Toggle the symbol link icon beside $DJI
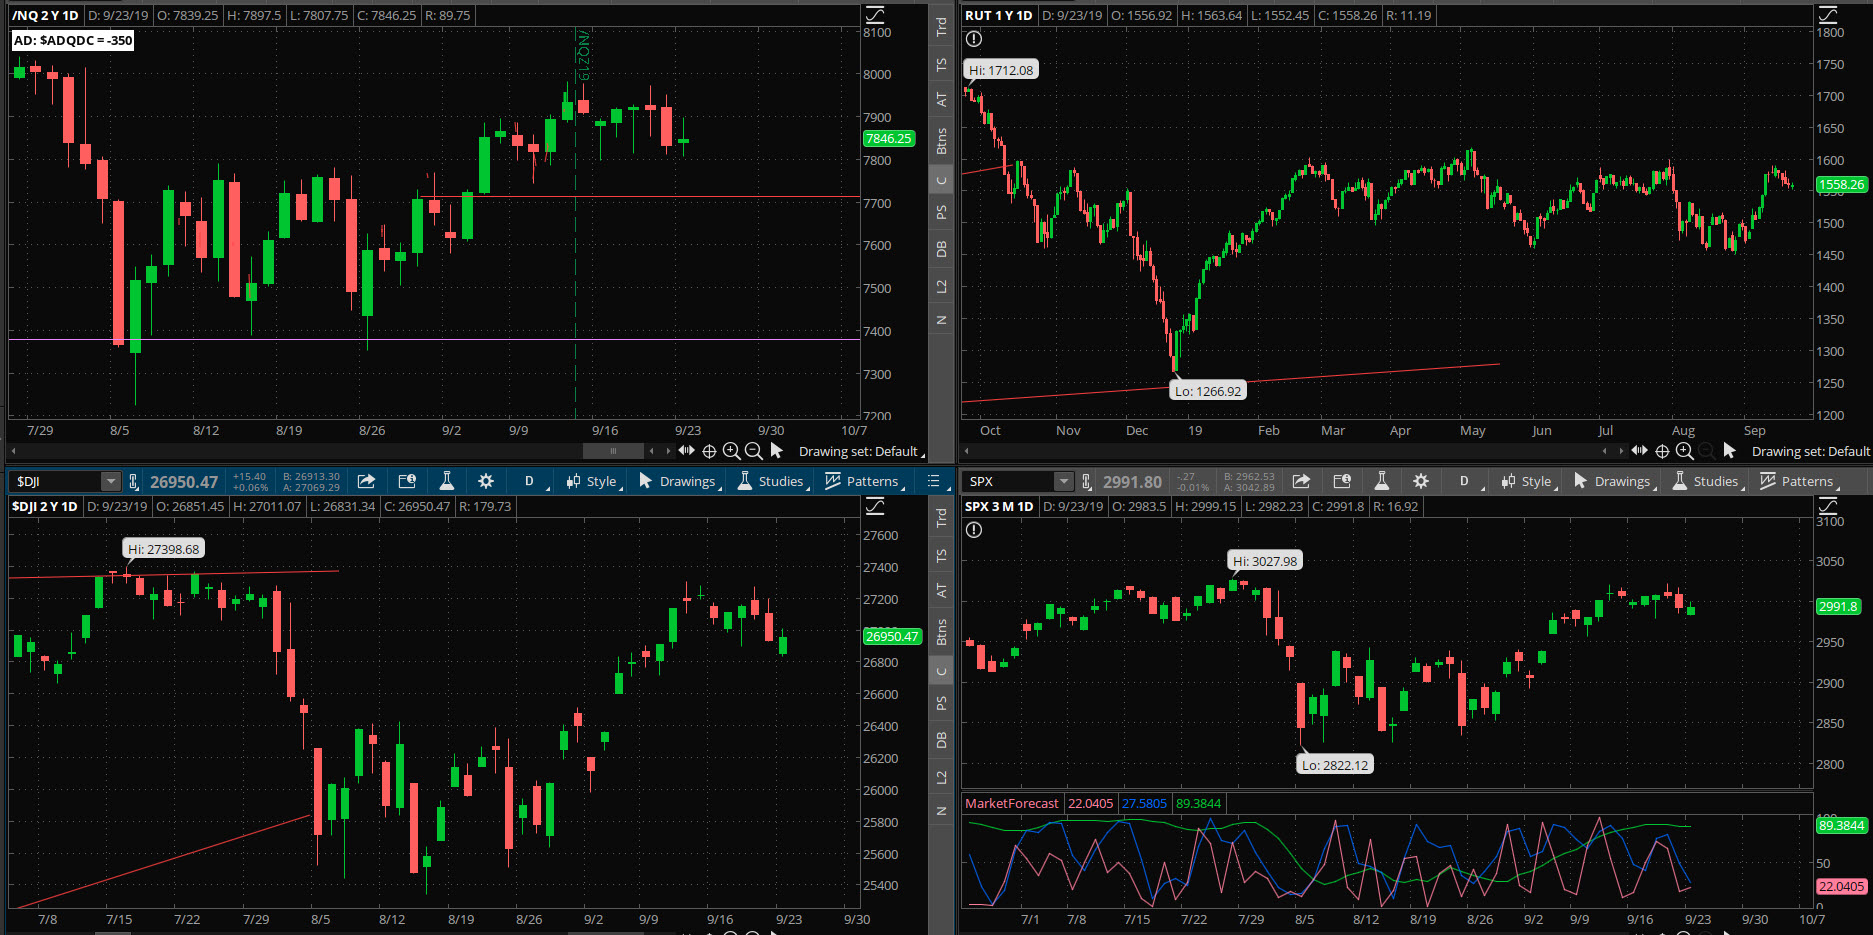 click(x=134, y=482)
